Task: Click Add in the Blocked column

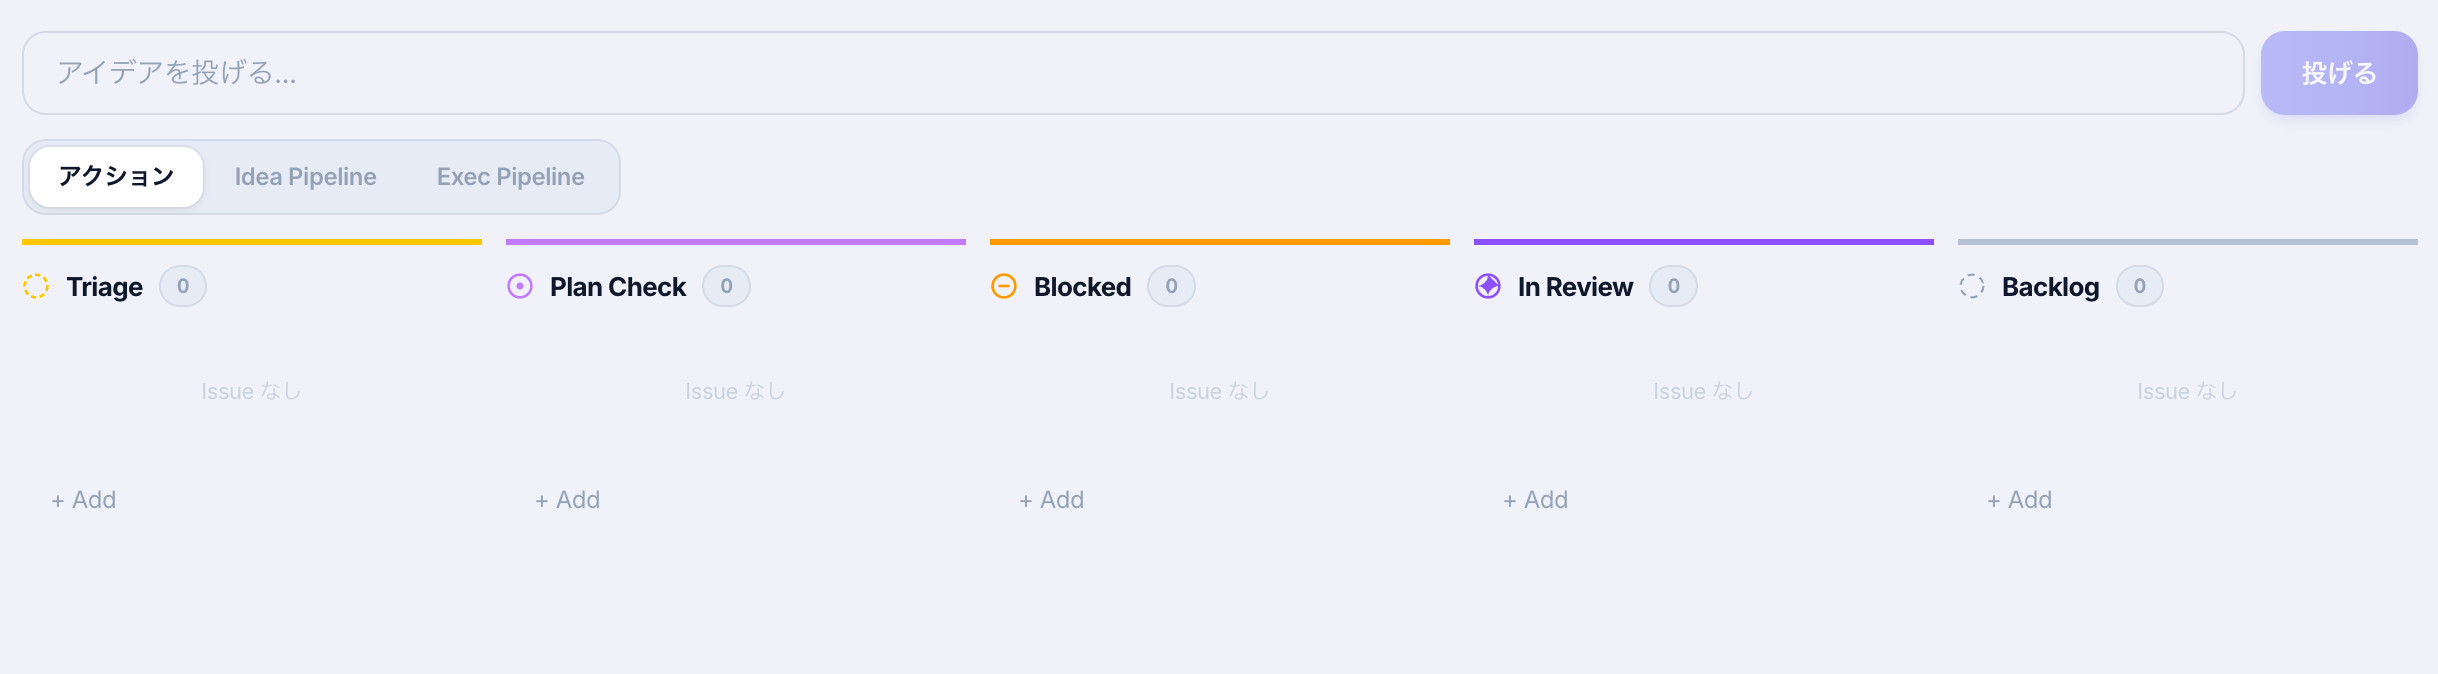Action: 1052,500
